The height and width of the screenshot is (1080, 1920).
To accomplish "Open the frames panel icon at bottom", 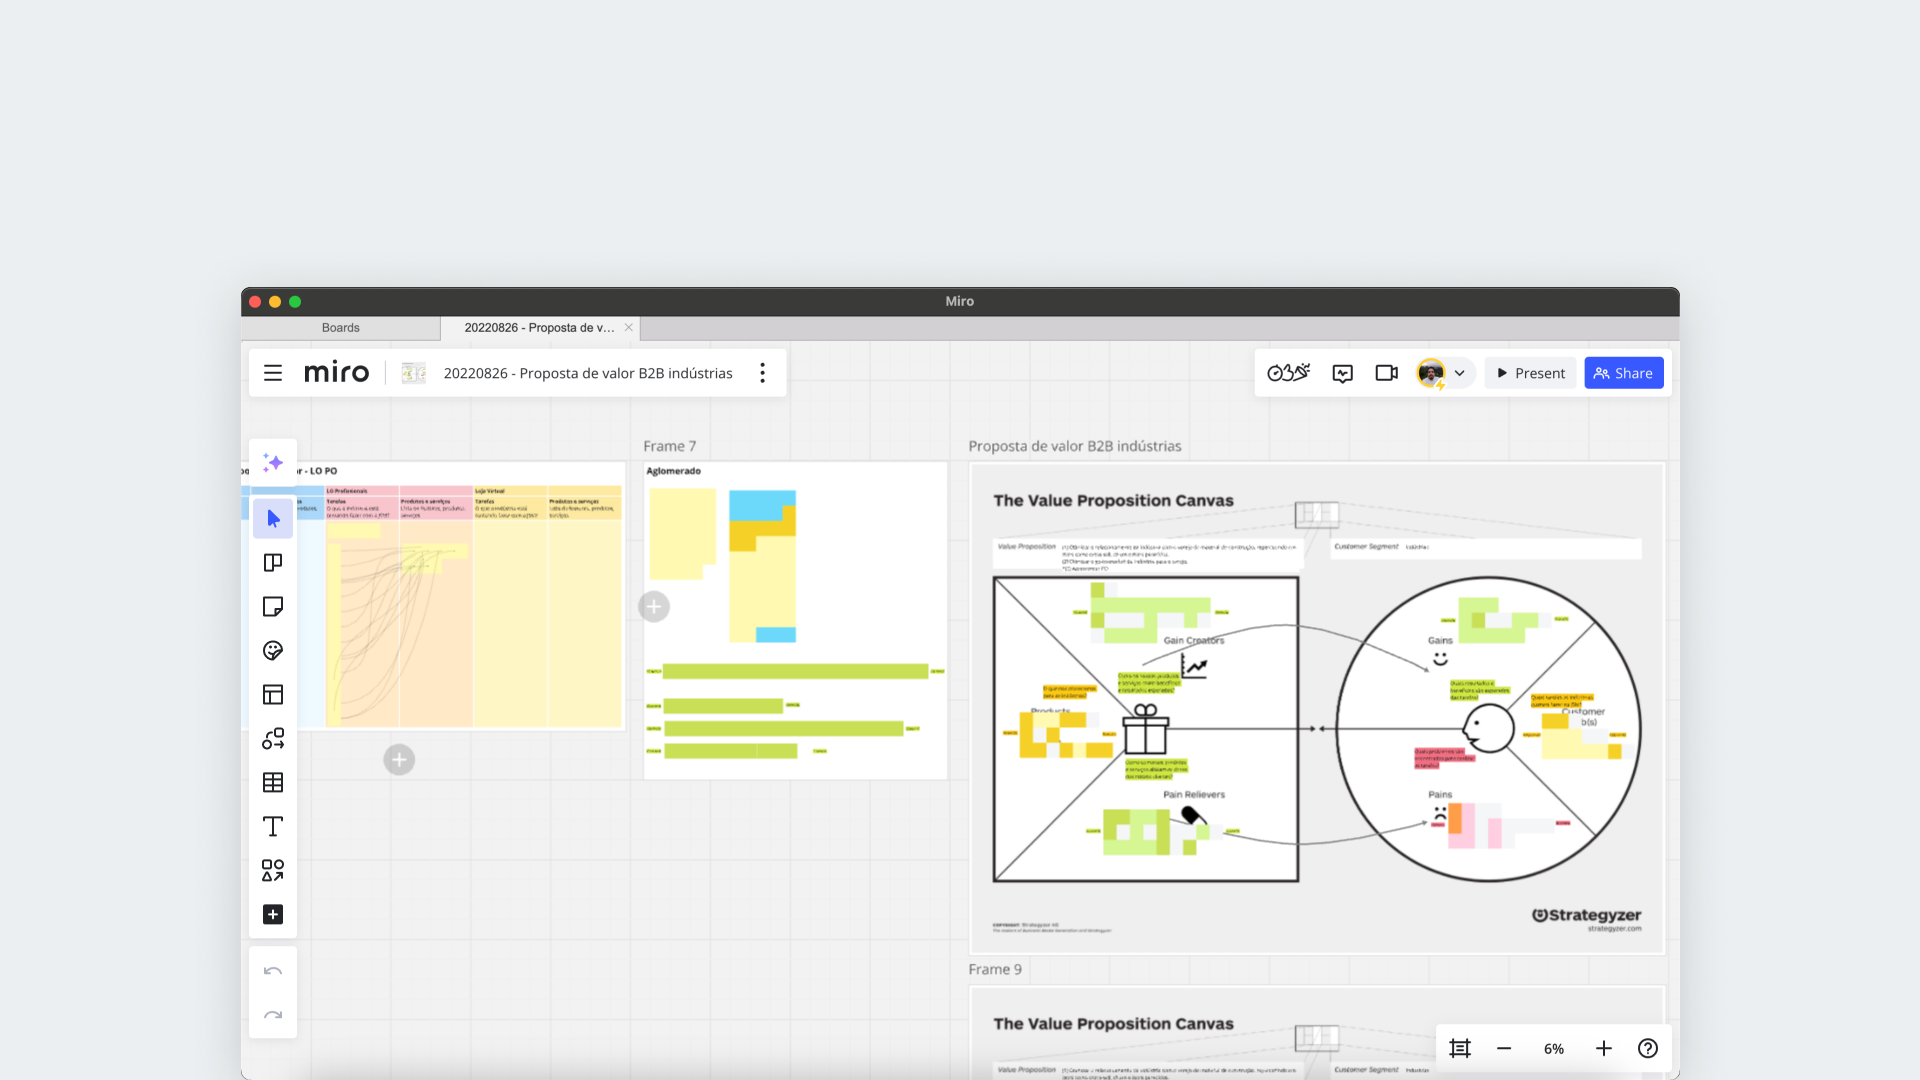I will click(1460, 1048).
